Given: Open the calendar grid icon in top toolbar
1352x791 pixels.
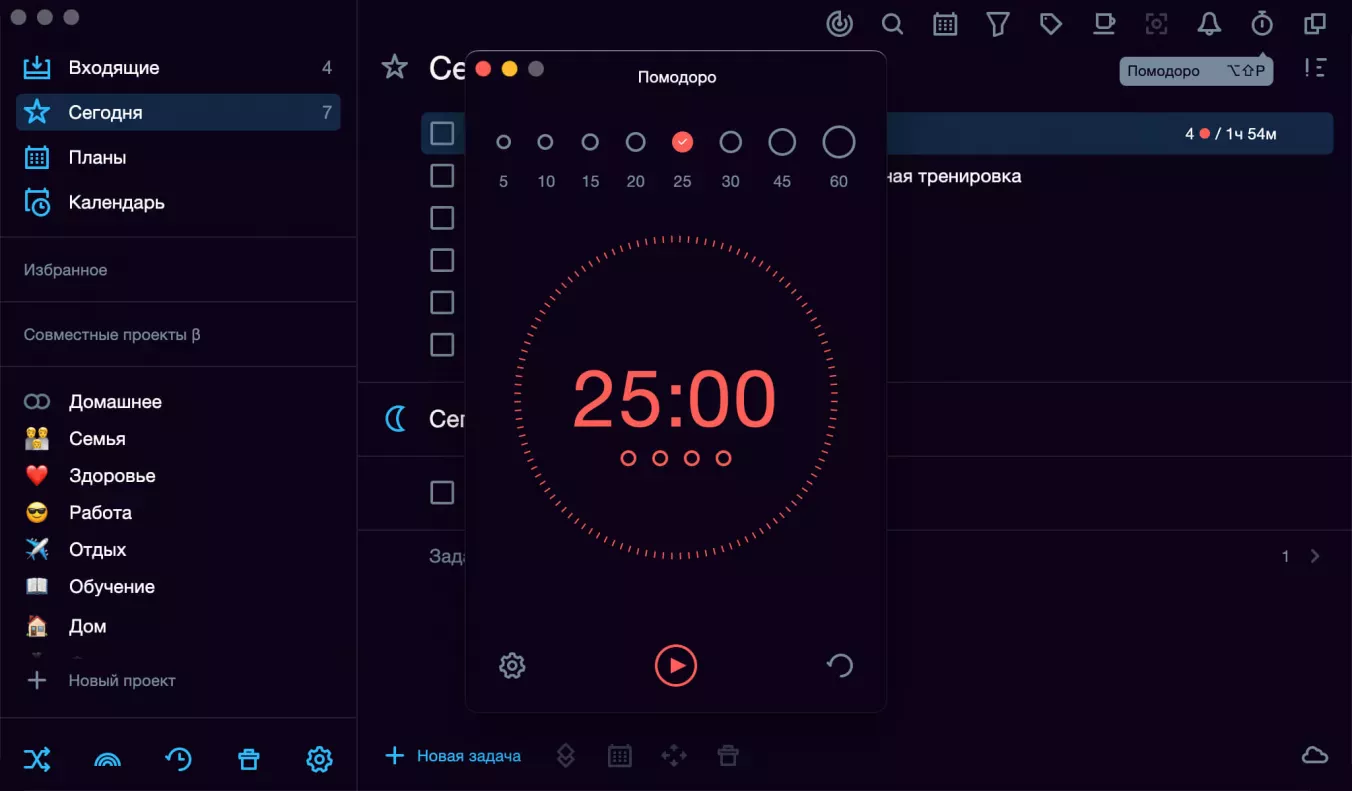Looking at the screenshot, I should 945,24.
